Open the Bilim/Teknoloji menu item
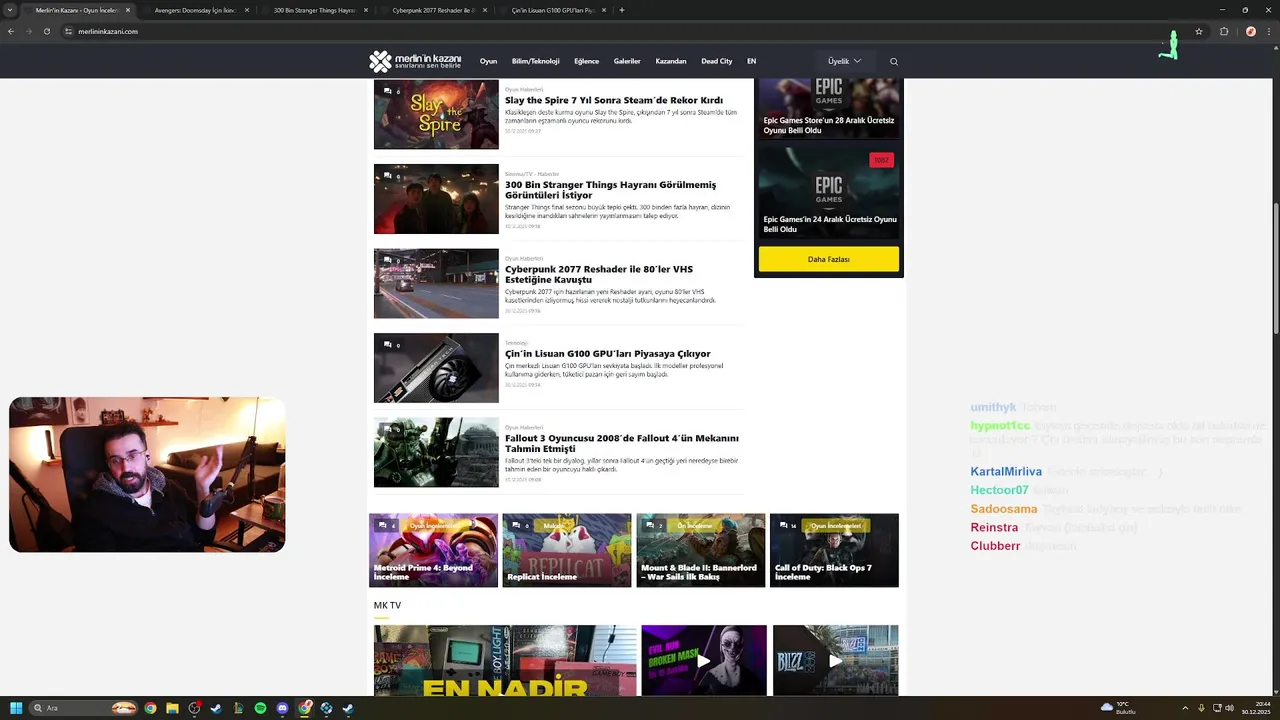This screenshot has width=1280, height=720. click(x=535, y=61)
